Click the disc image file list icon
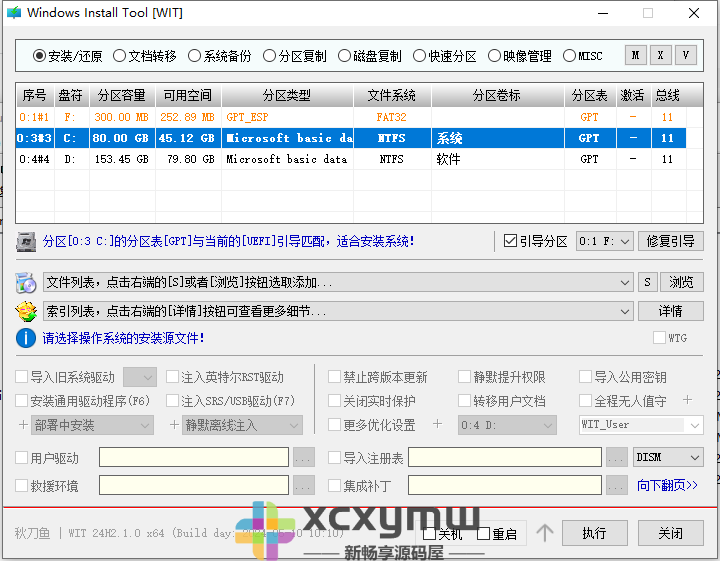The image size is (720, 561). click(x=26, y=282)
